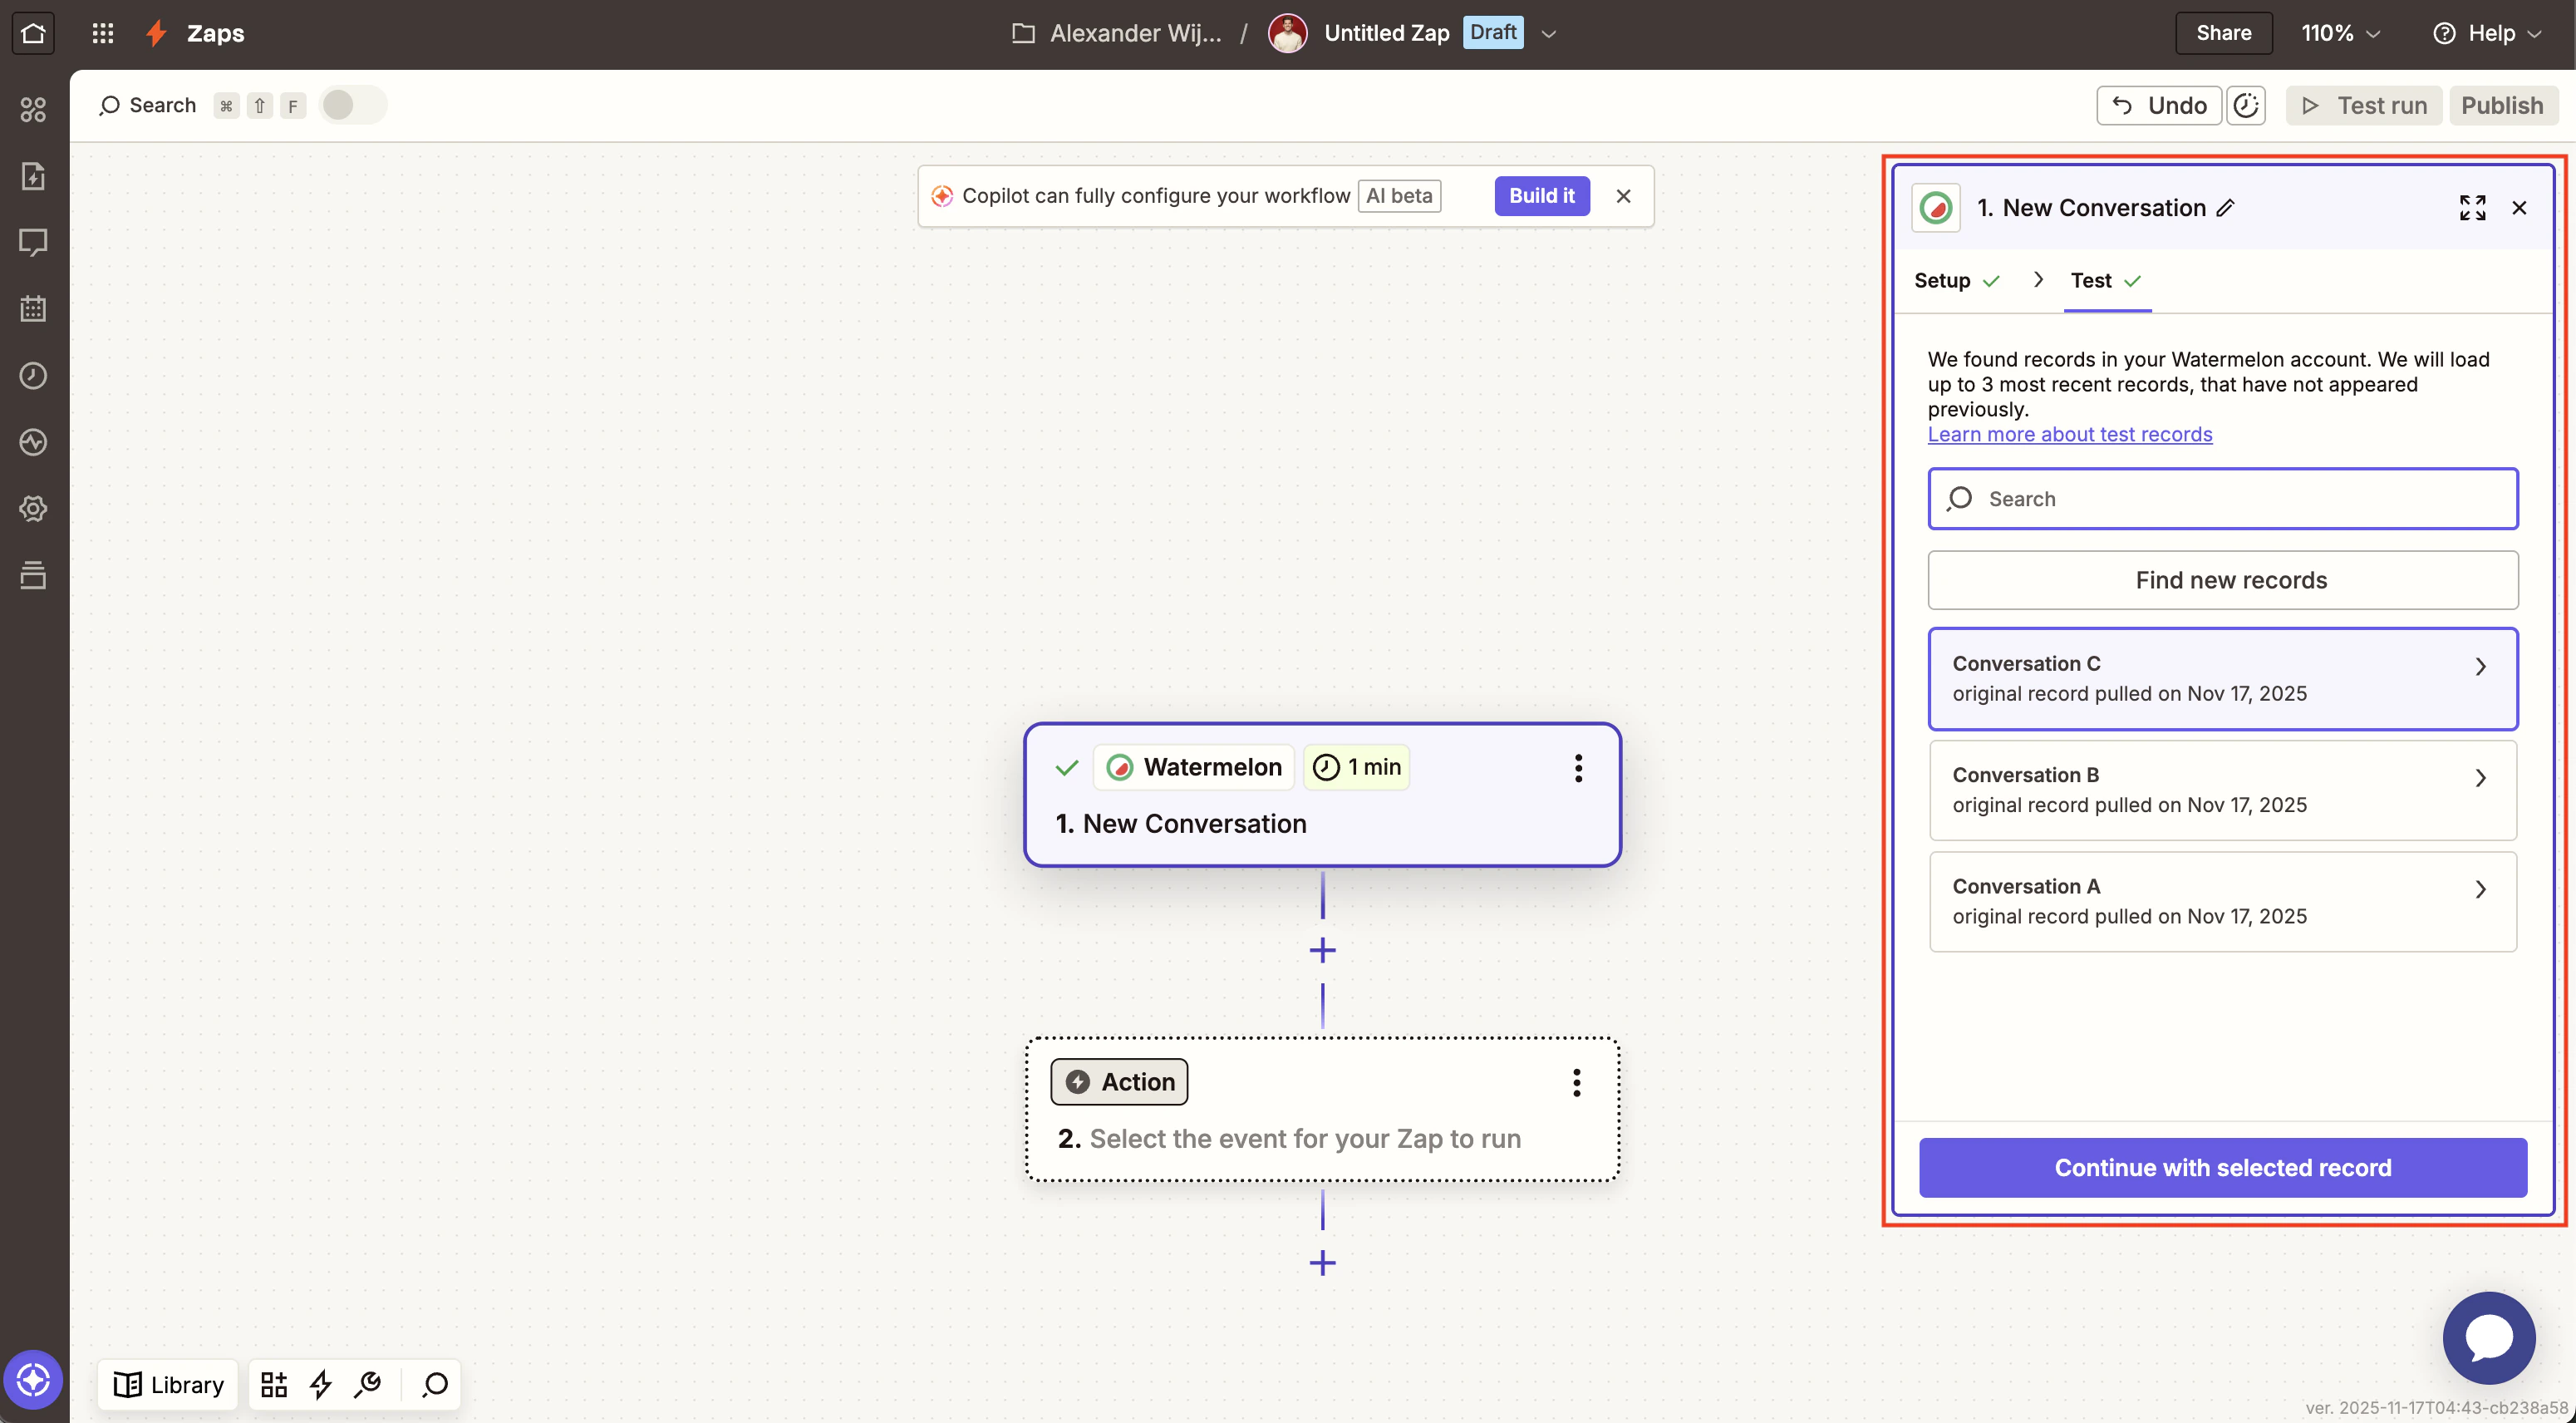Rename step with the pencil icon
2576x1423 pixels.
coord(2225,208)
